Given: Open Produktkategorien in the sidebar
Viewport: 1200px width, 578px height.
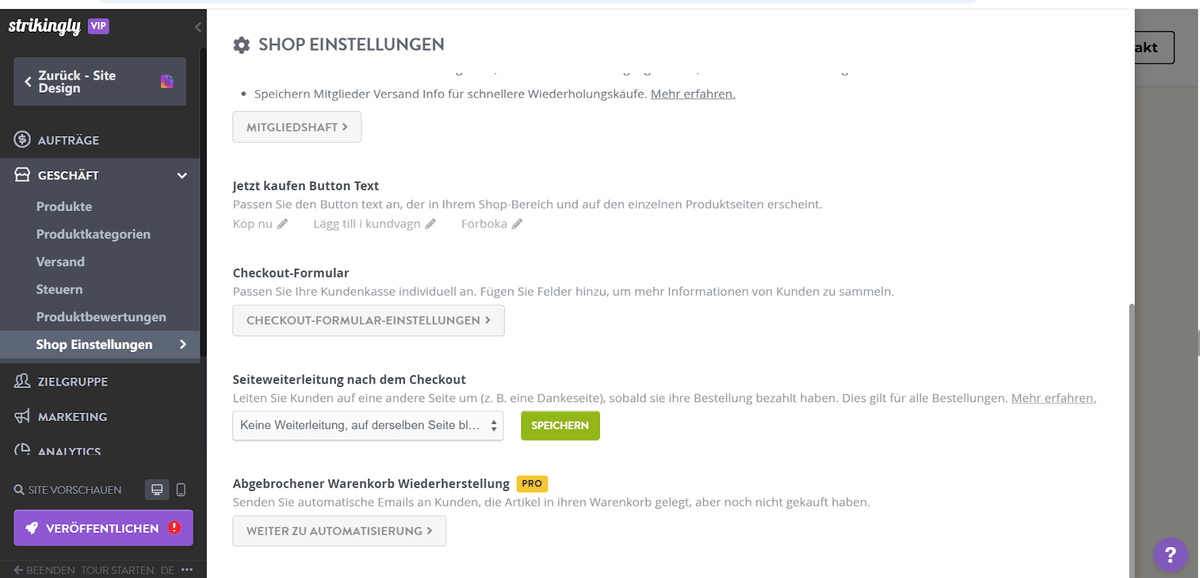Looking at the screenshot, I should [93, 234].
